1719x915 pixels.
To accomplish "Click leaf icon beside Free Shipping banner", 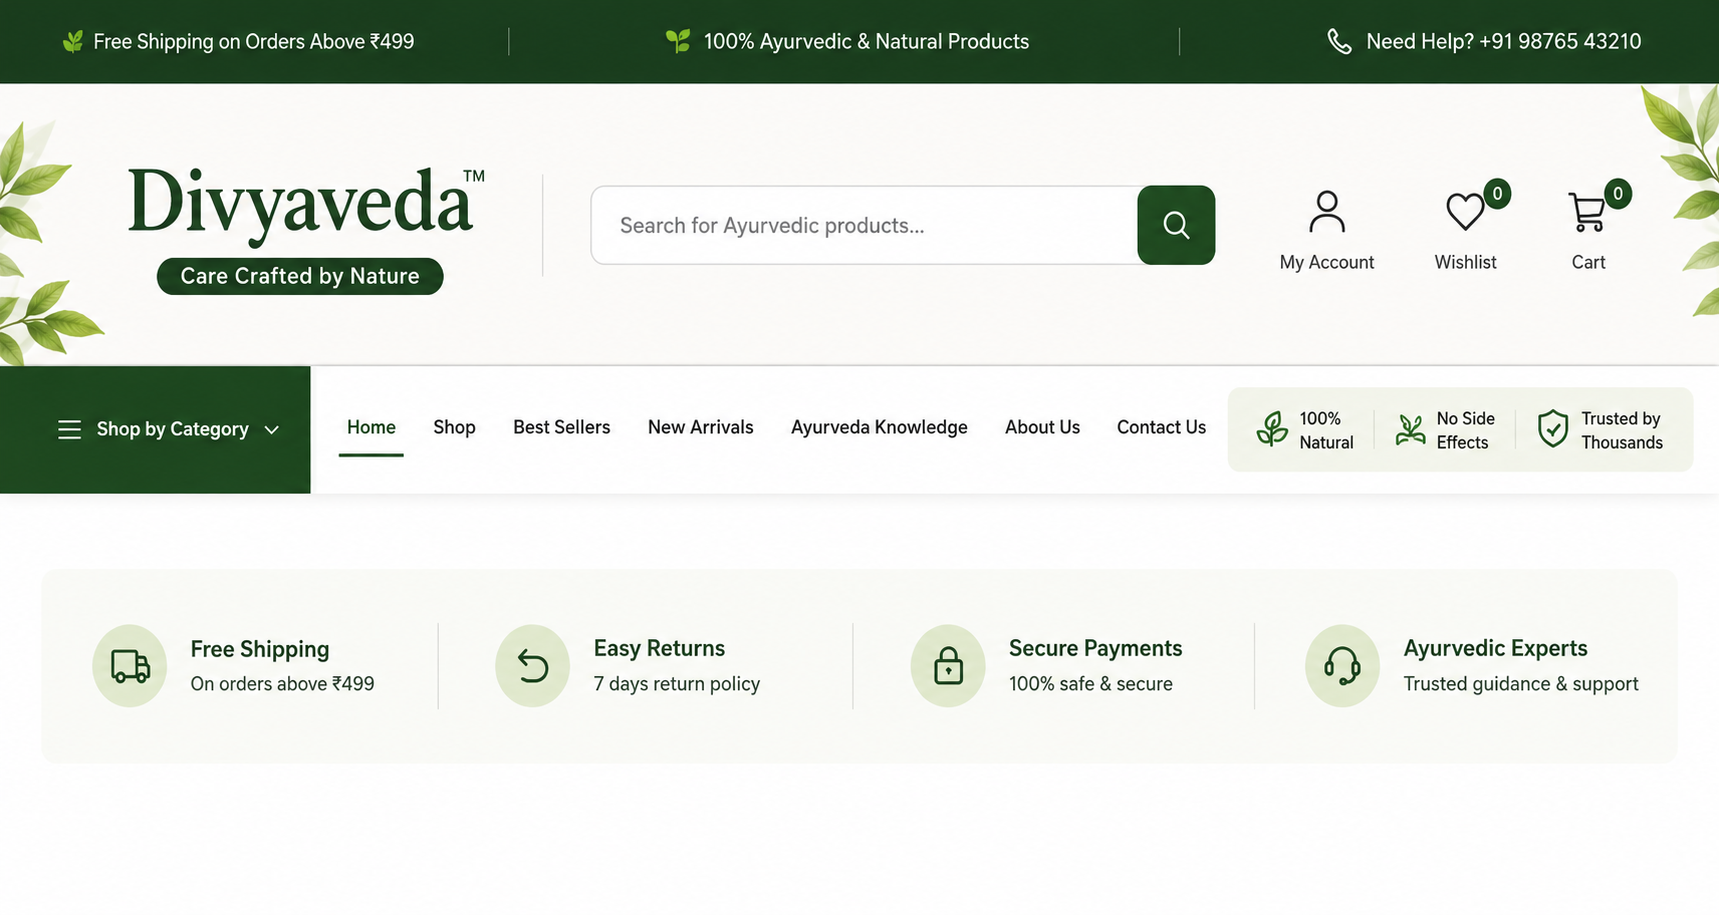I will click(73, 41).
